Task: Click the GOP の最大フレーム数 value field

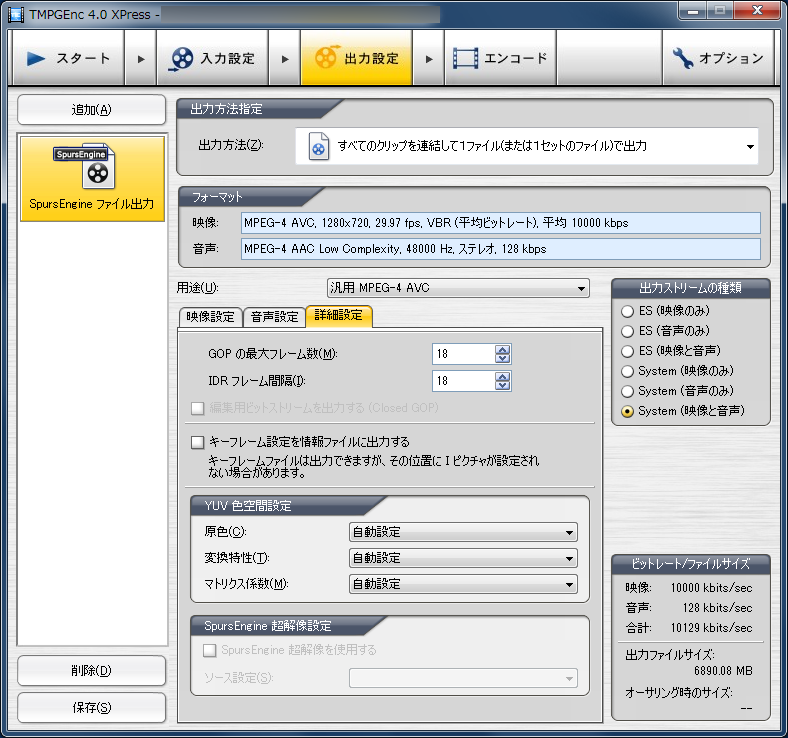Action: tap(463, 354)
